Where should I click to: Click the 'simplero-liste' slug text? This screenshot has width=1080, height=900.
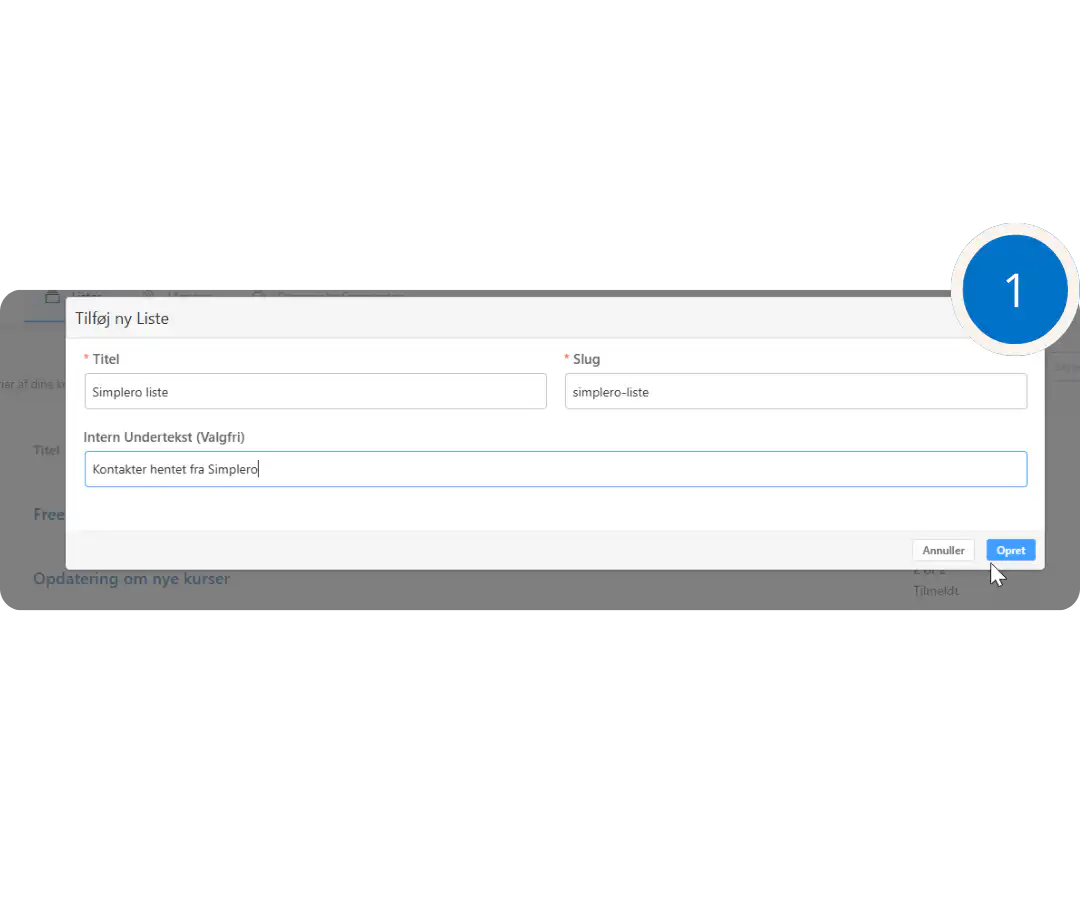pyautogui.click(x=610, y=392)
